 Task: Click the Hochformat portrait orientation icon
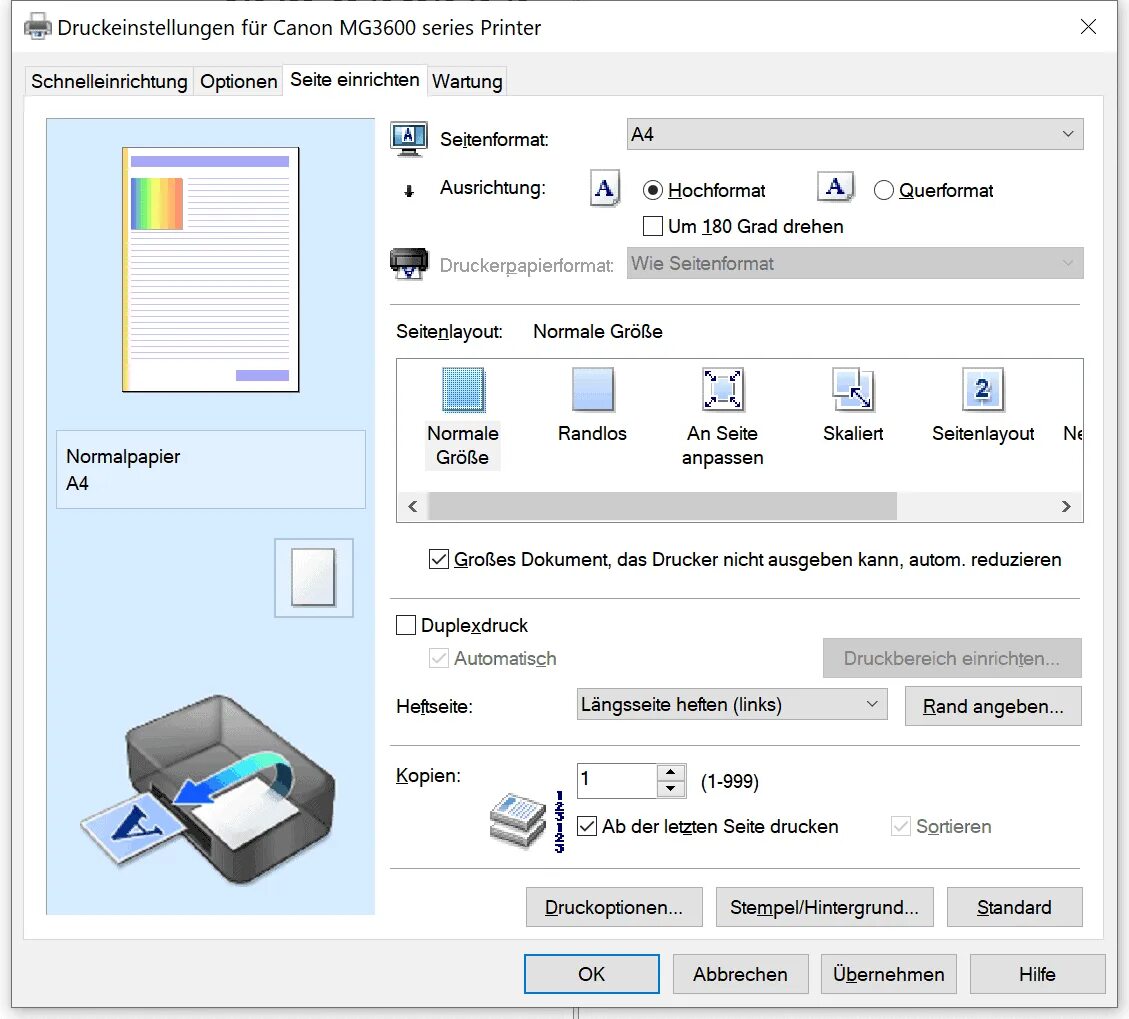click(x=605, y=189)
